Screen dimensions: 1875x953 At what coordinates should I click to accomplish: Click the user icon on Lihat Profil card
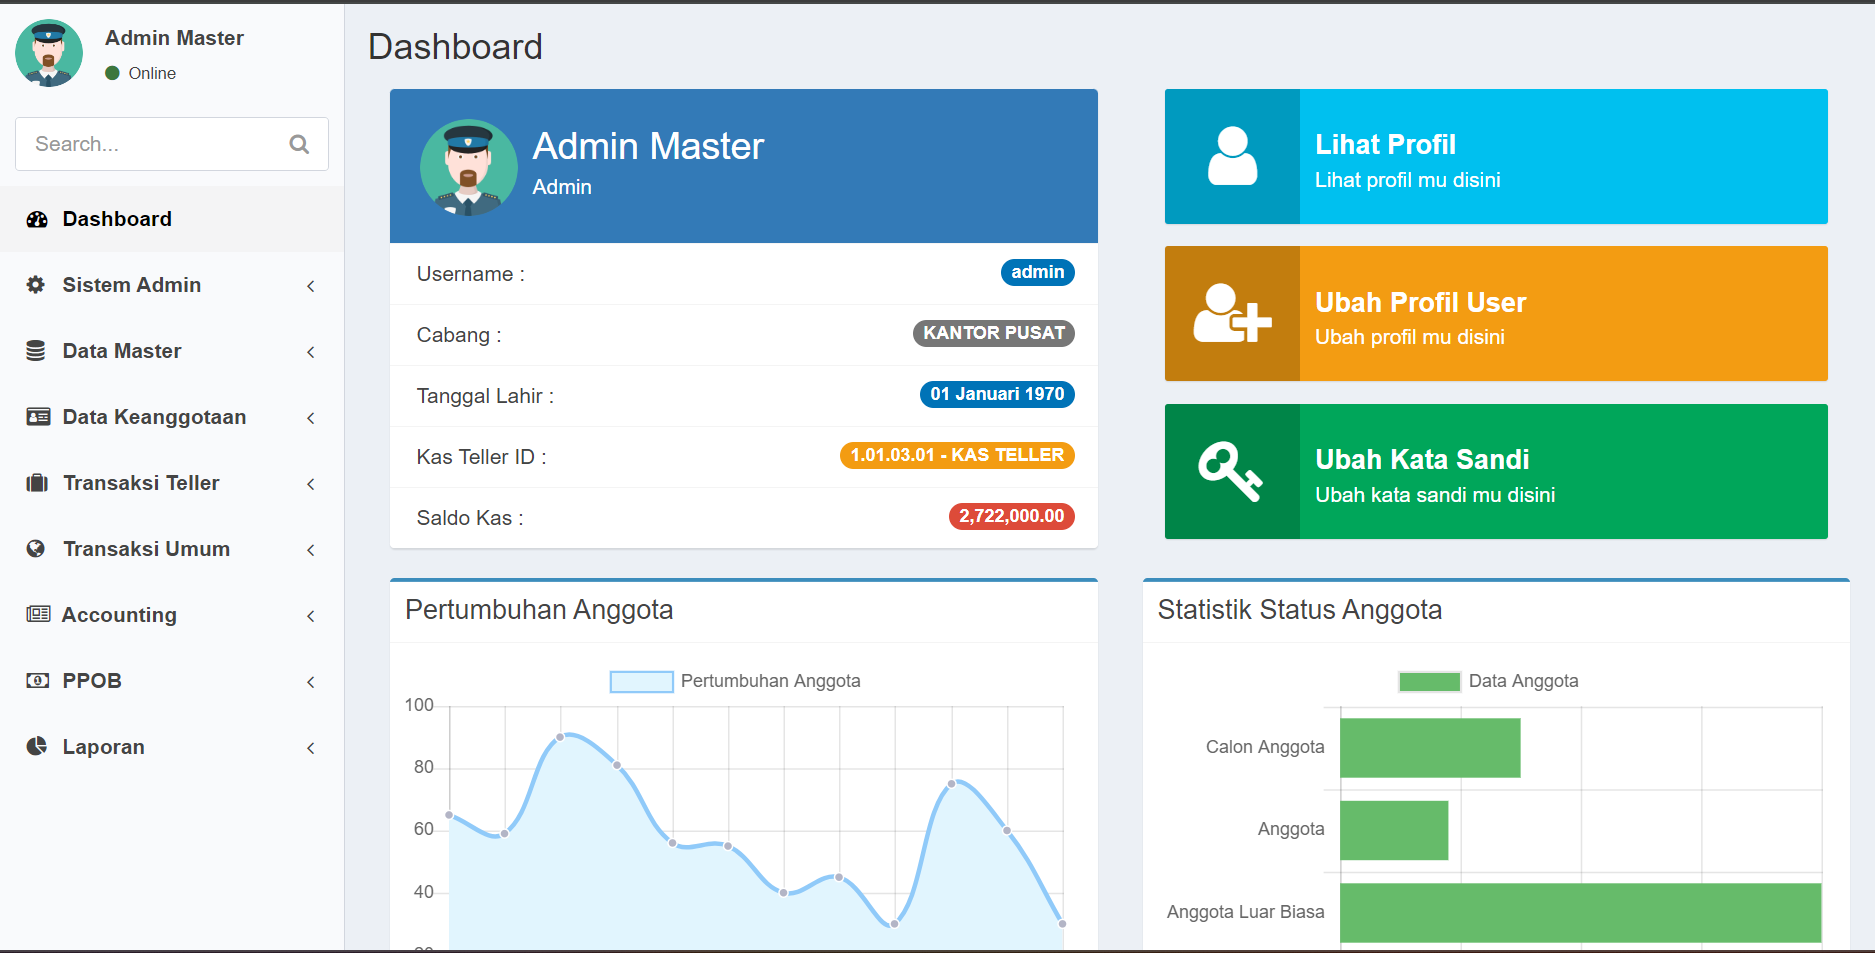point(1232,156)
